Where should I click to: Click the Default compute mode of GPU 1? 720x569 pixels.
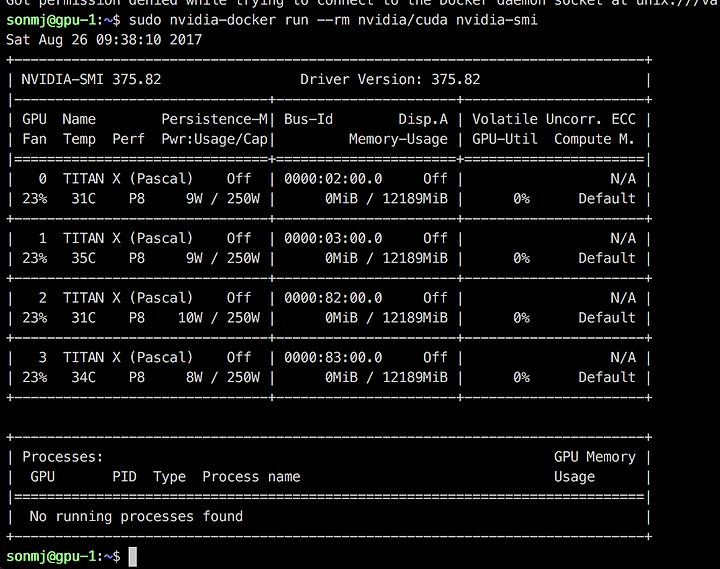point(607,258)
